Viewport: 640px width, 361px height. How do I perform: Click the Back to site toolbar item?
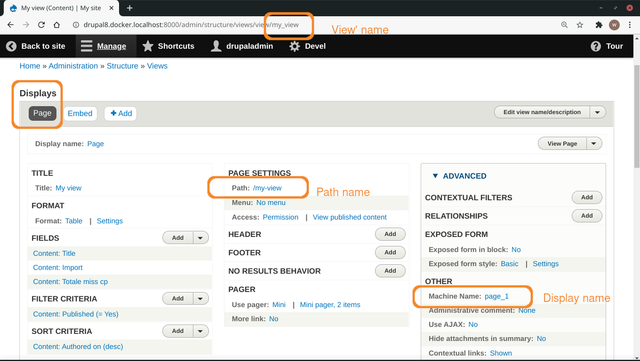click(x=36, y=46)
